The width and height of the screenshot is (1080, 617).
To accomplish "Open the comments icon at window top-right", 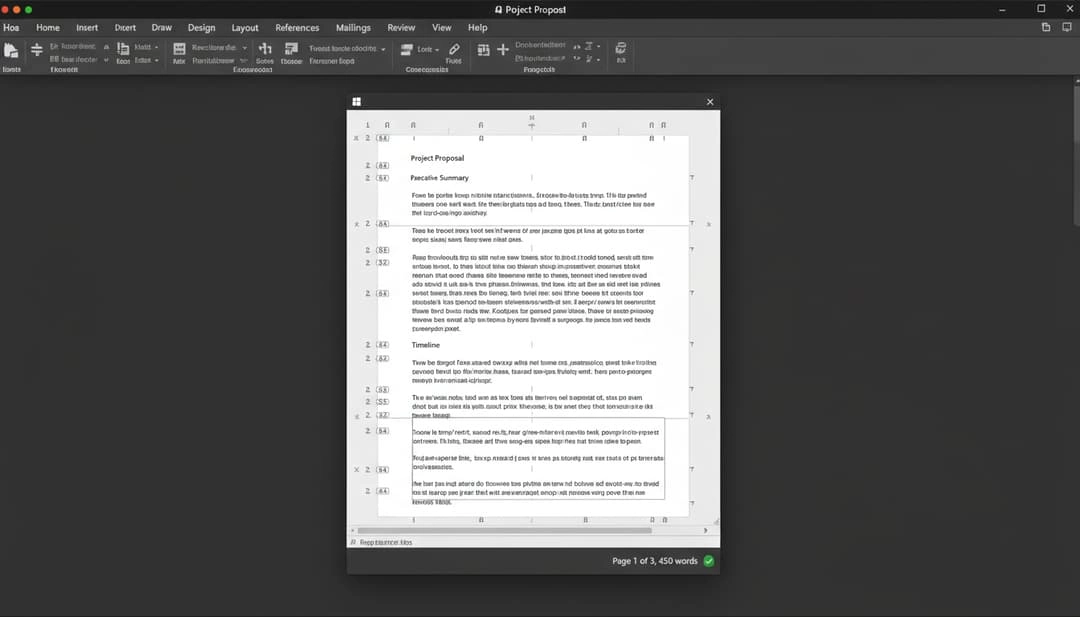I will 1046,28.
